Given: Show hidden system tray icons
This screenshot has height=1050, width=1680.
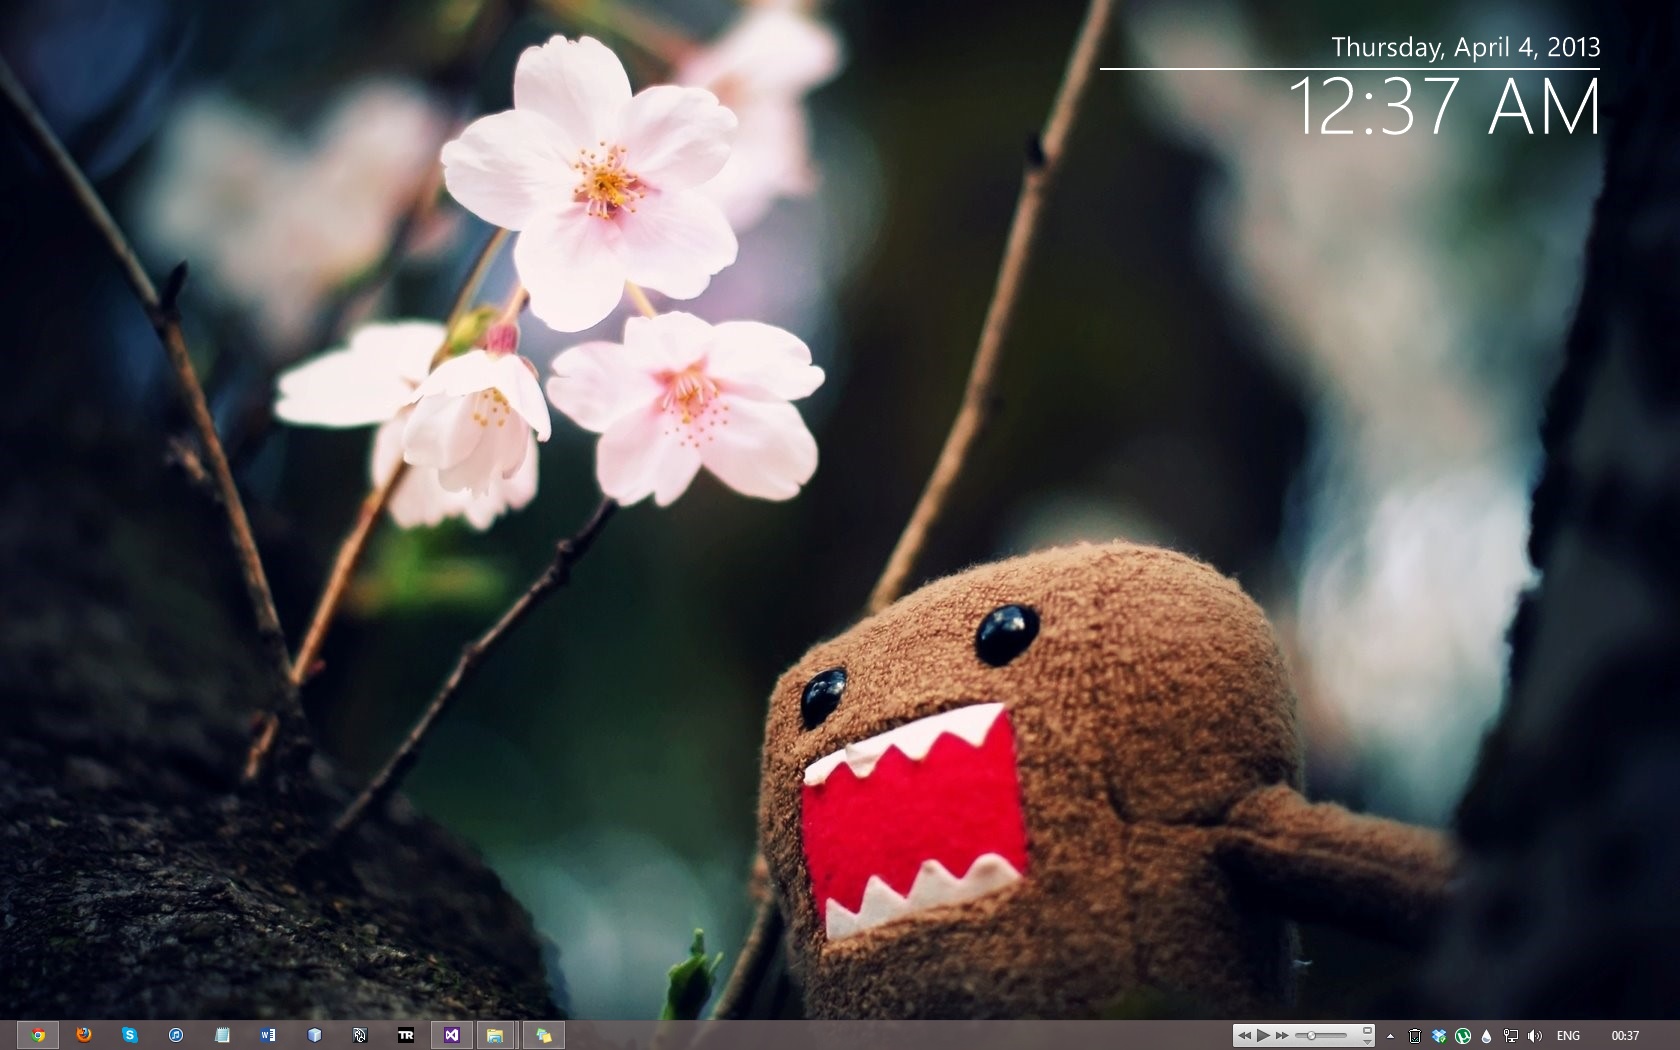Looking at the screenshot, I should [1390, 1036].
